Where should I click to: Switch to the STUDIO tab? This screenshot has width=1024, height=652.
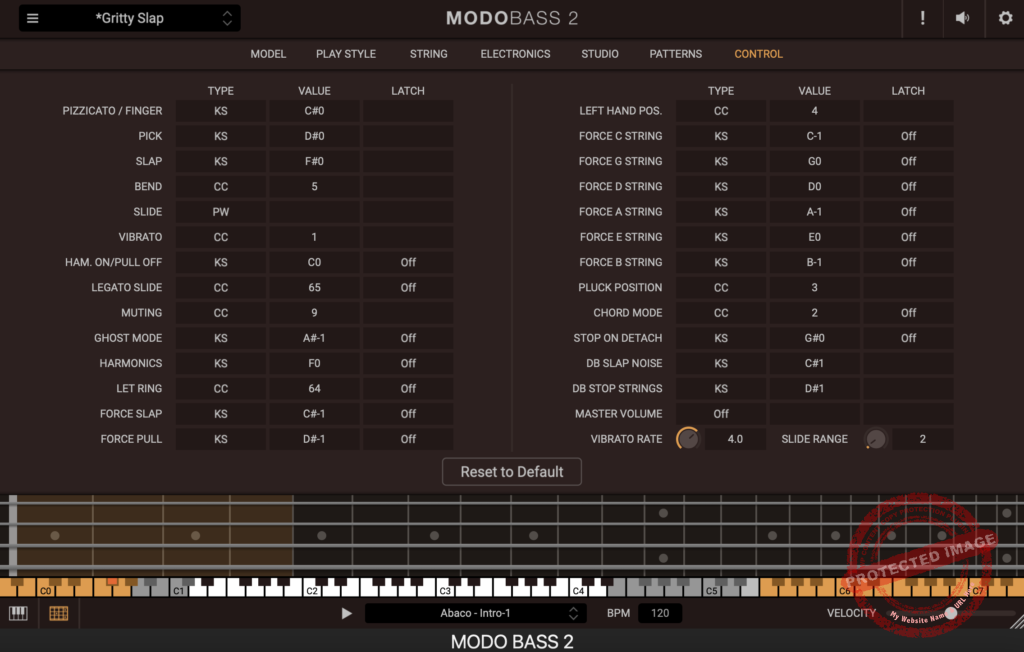tap(600, 54)
